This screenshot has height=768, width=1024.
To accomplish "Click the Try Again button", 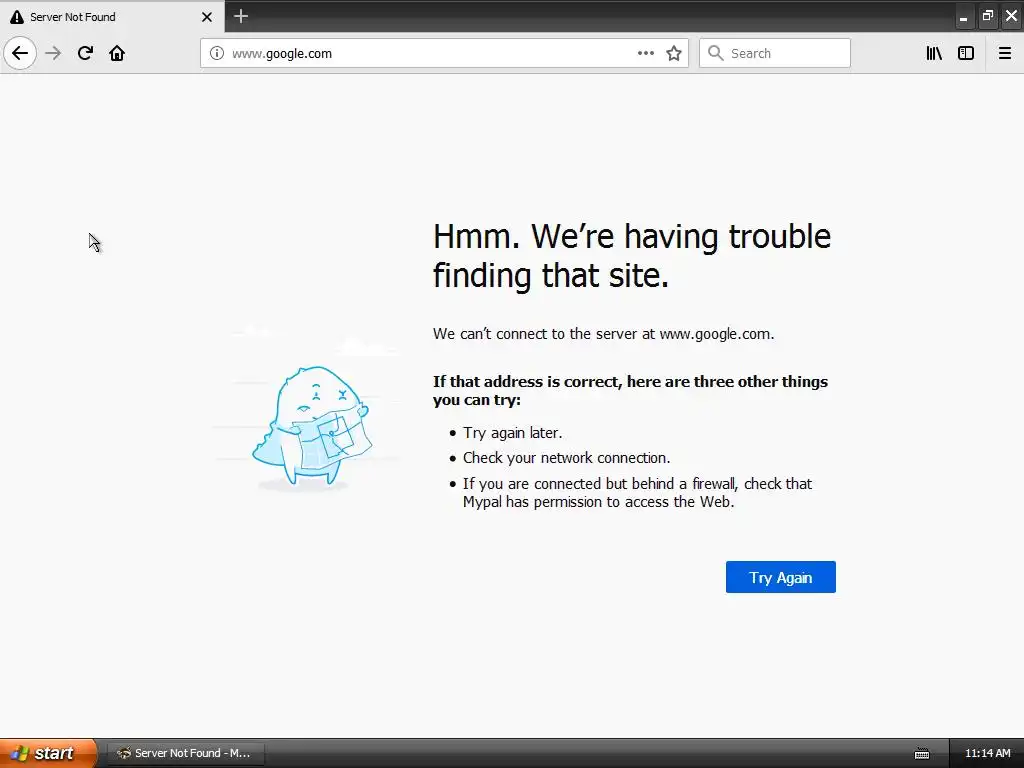I will tap(780, 577).
